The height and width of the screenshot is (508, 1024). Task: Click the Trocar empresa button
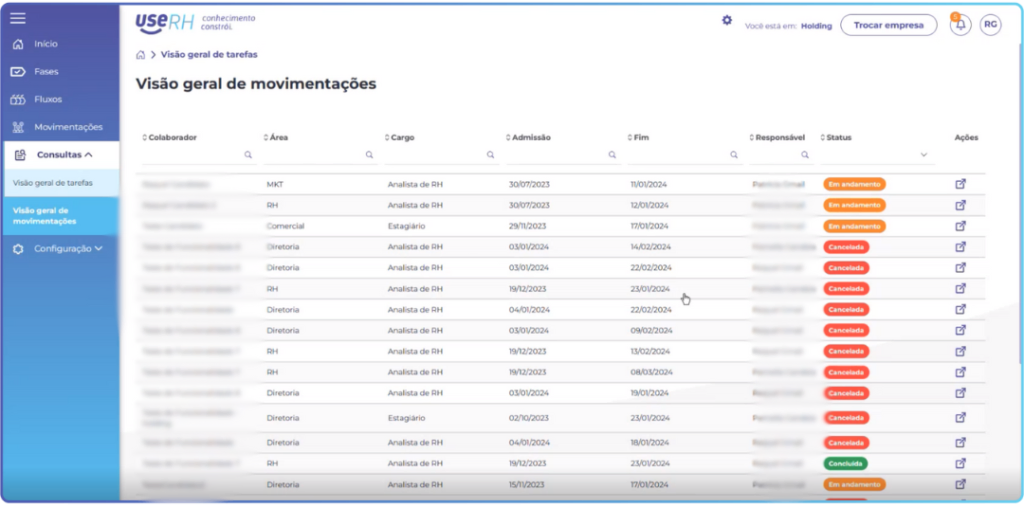click(888, 25)
